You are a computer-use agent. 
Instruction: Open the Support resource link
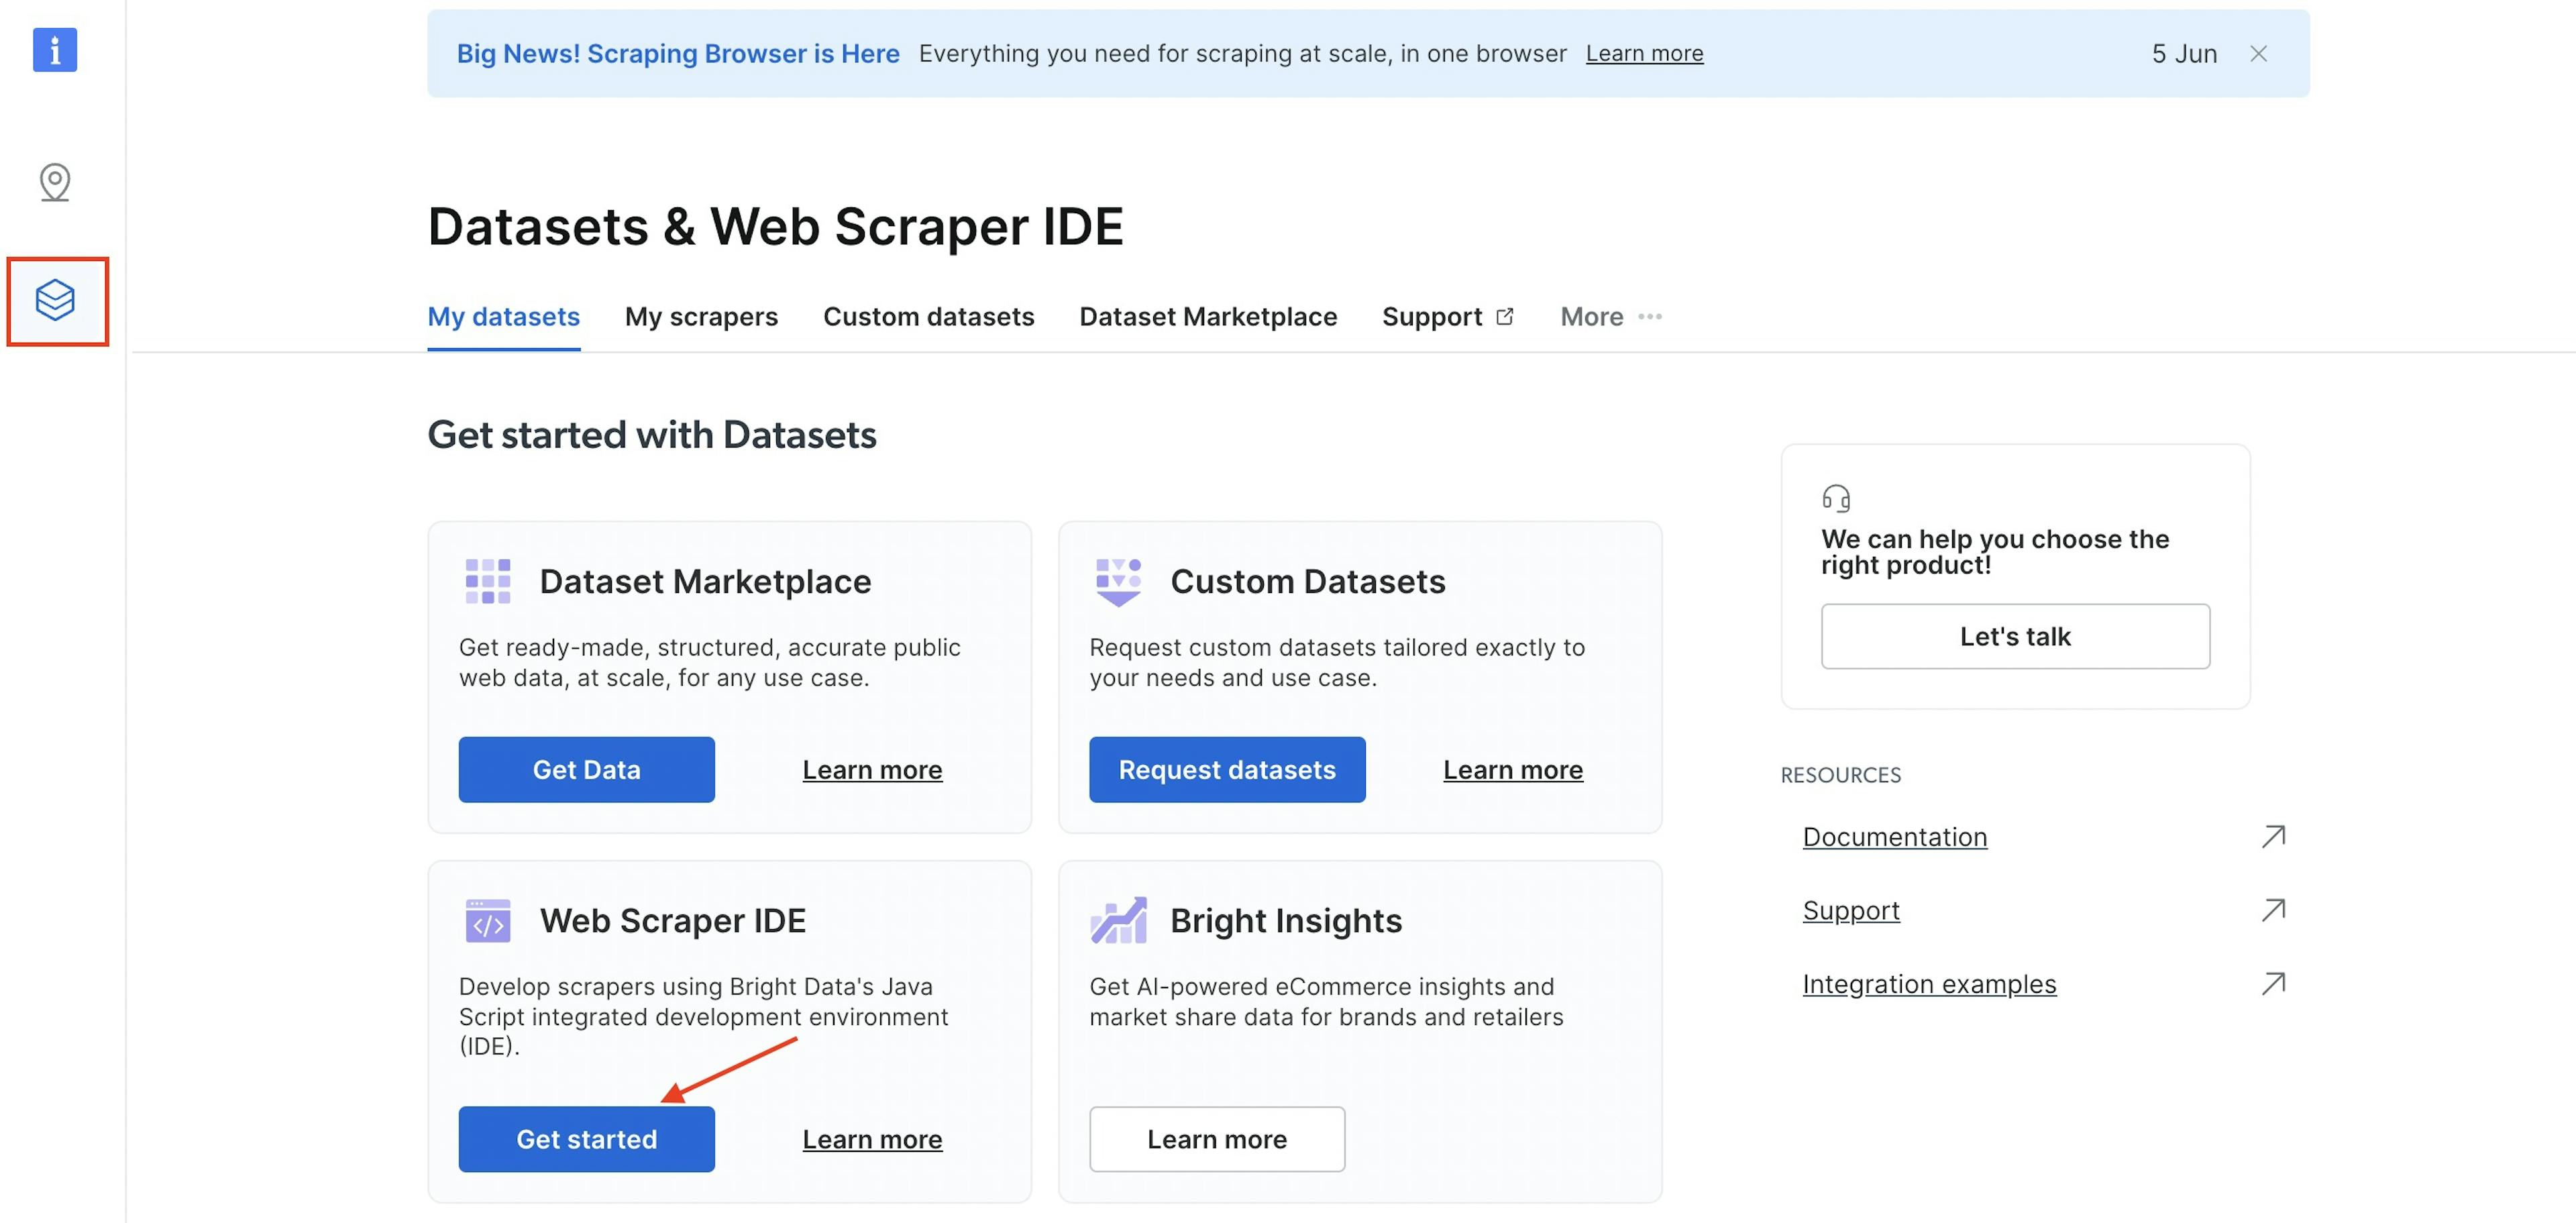tap(1851, 911)
